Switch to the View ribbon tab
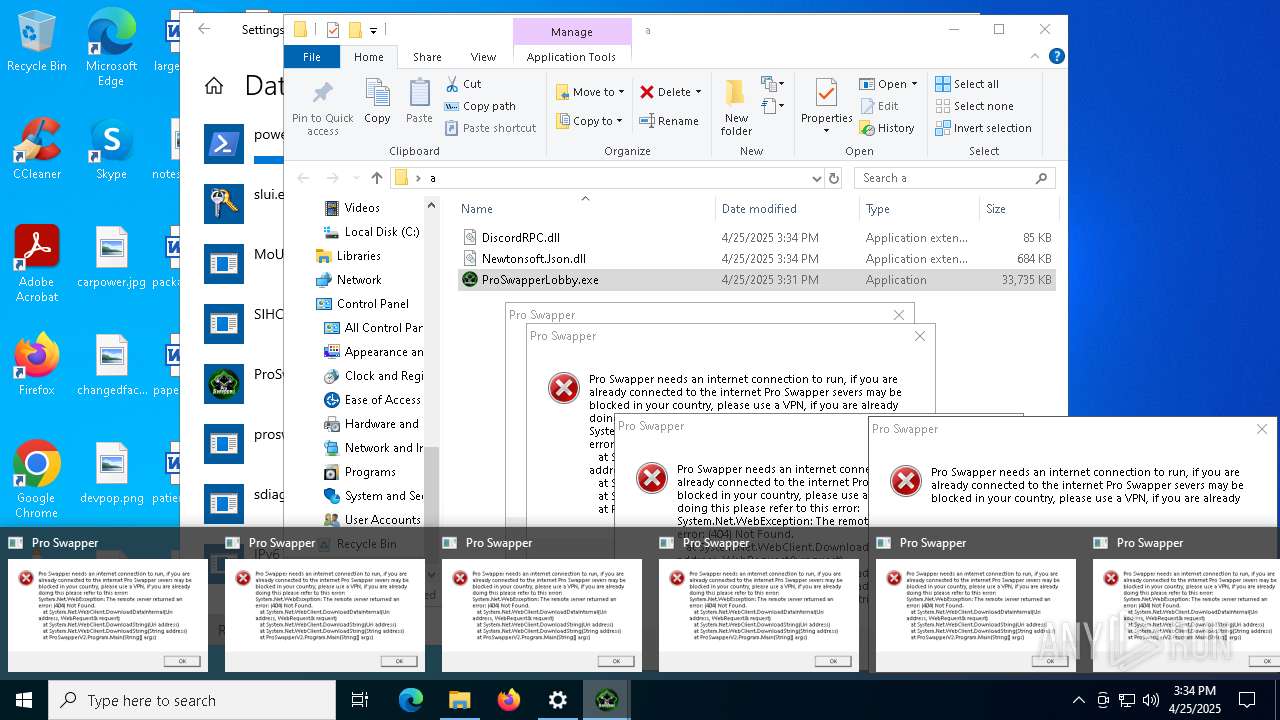Image resolution: width=1280 pixels, height=720 pixels. 483,57
